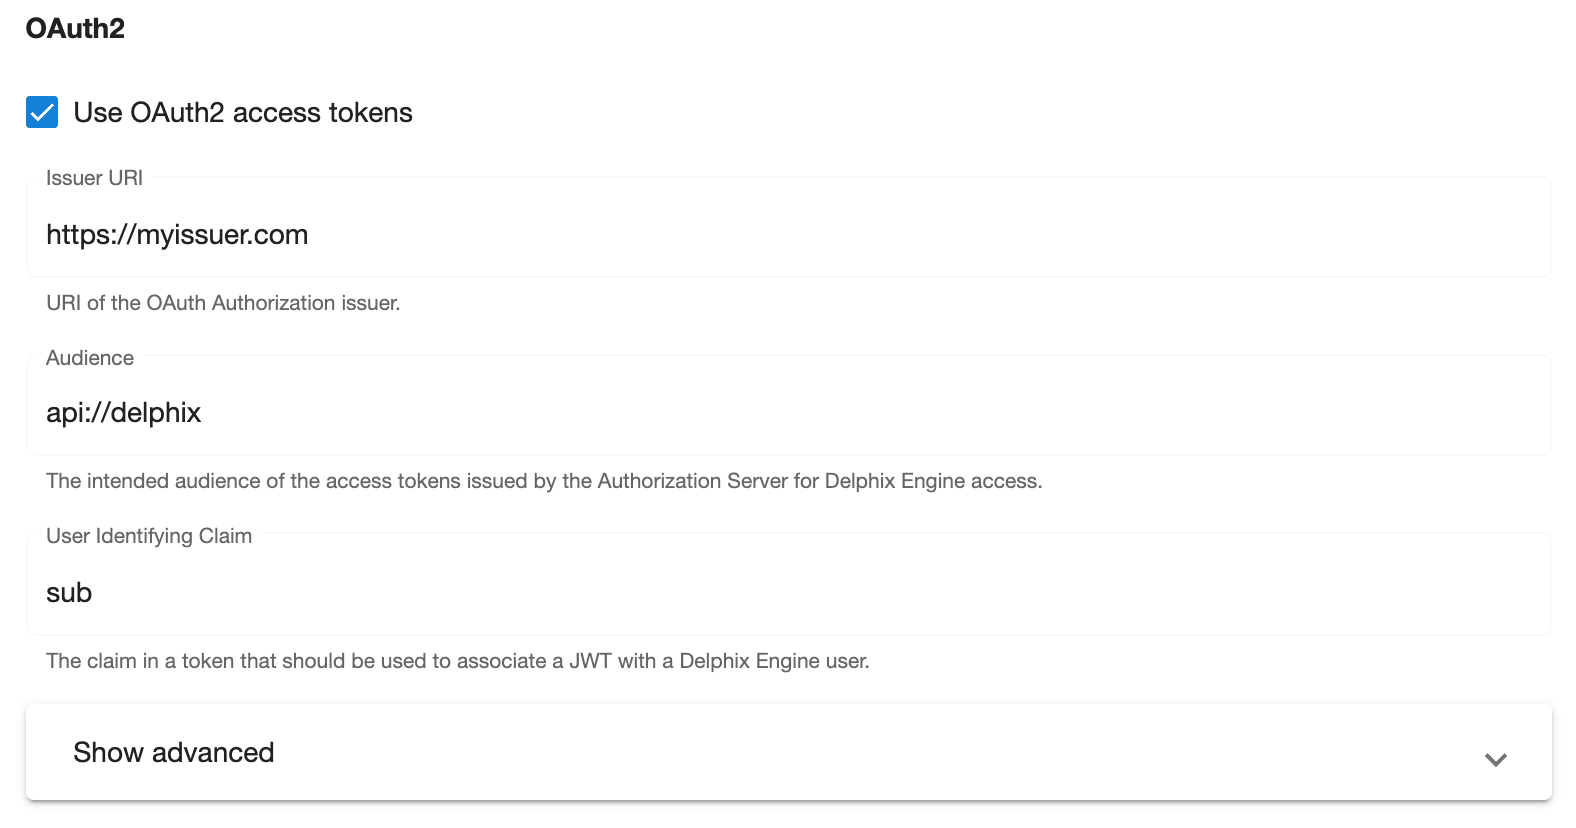The width and height of the screenshot is (1576, 828).
Task: Click the 'Audience' field label
Action: [90, 358]
